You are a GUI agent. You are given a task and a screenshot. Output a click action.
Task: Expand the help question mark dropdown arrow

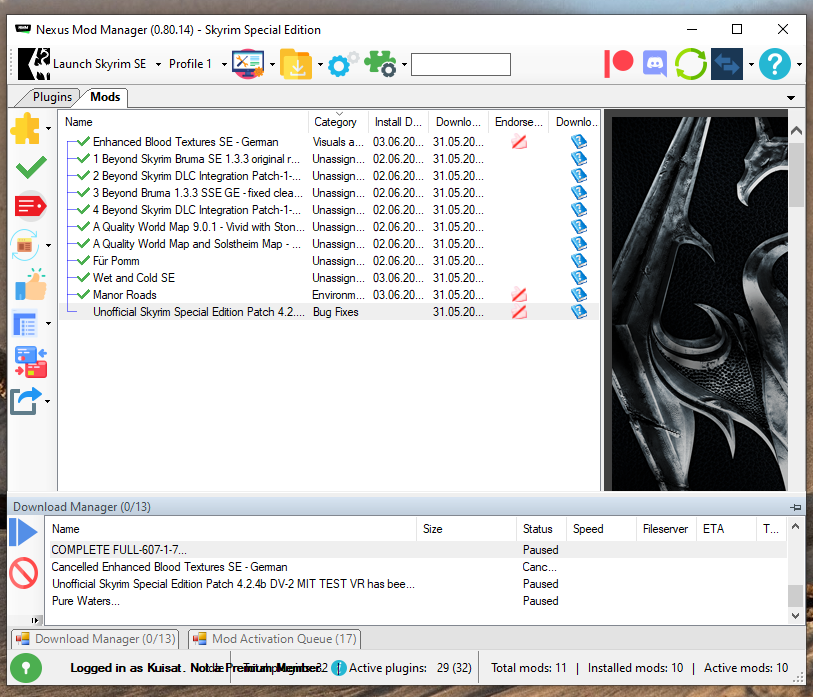(x=799, y=65)
